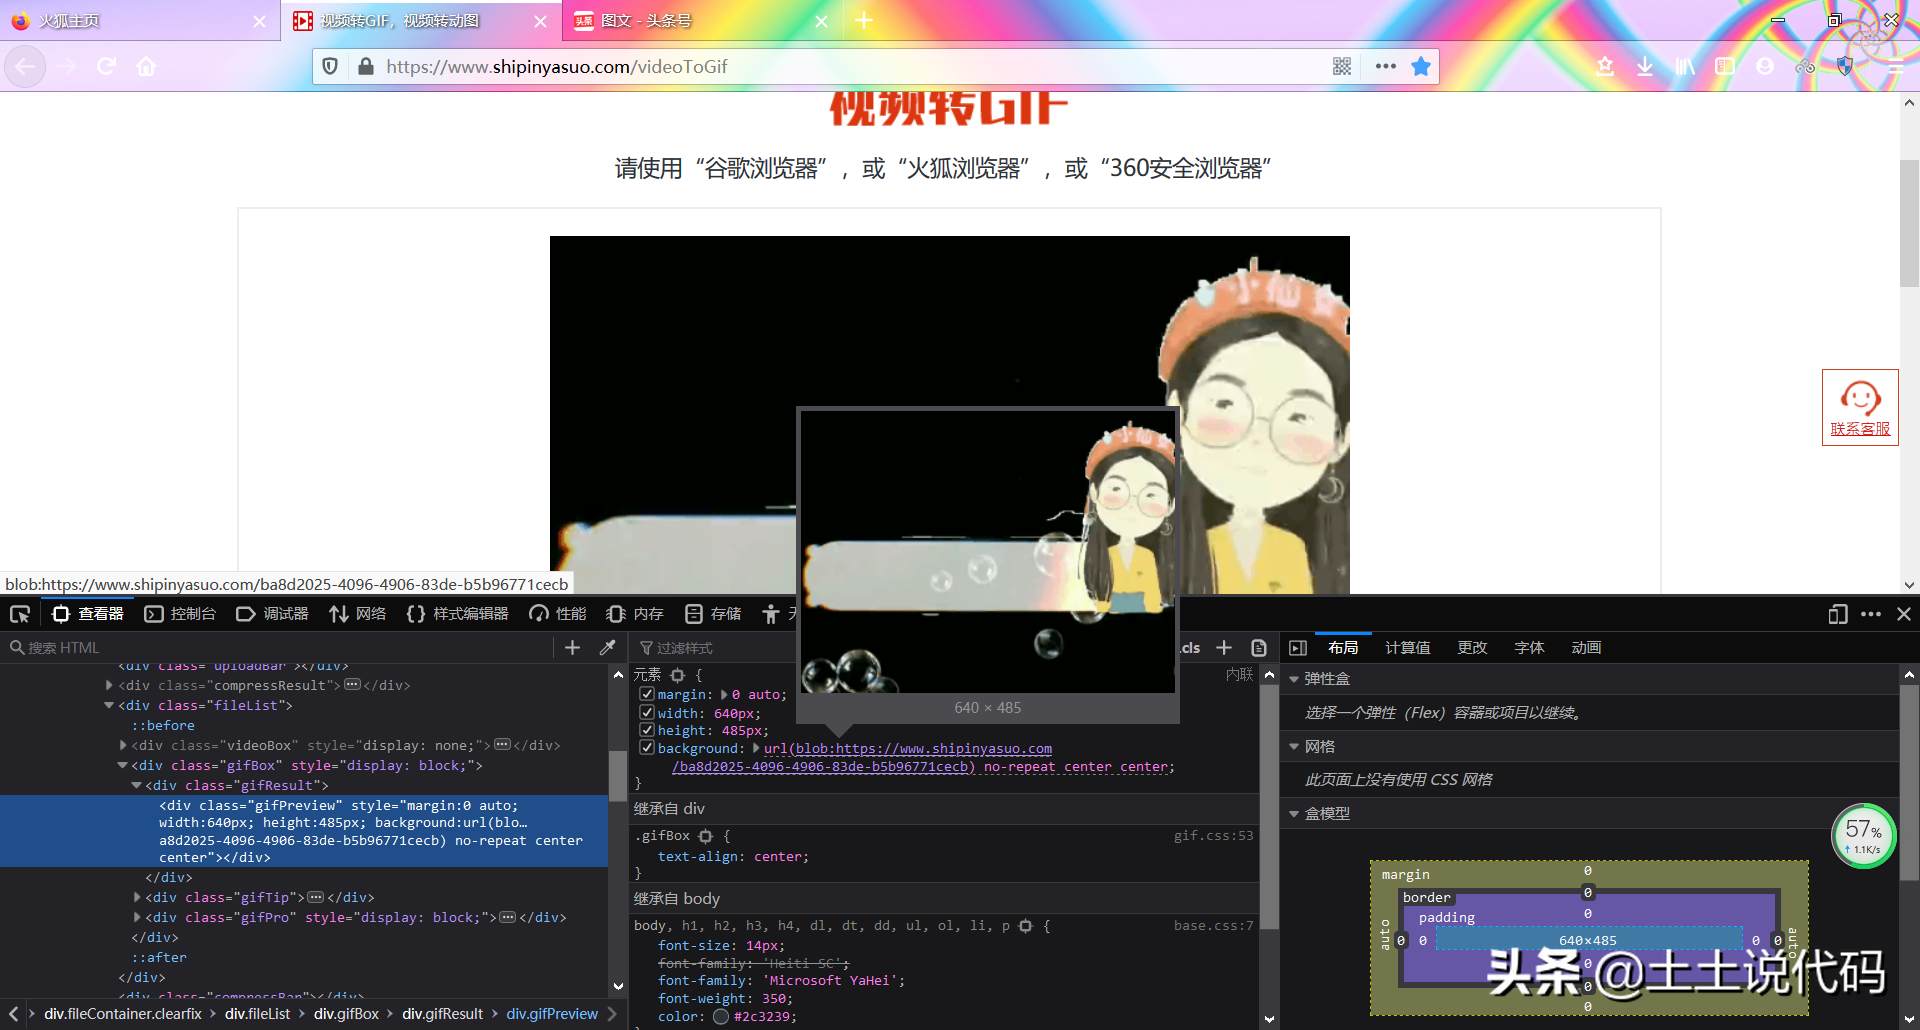This screenshot has width=1920, height=1030.
Task: Click the base.css:7 source link
Action: pyautogui.click(x=1213, y=926)
